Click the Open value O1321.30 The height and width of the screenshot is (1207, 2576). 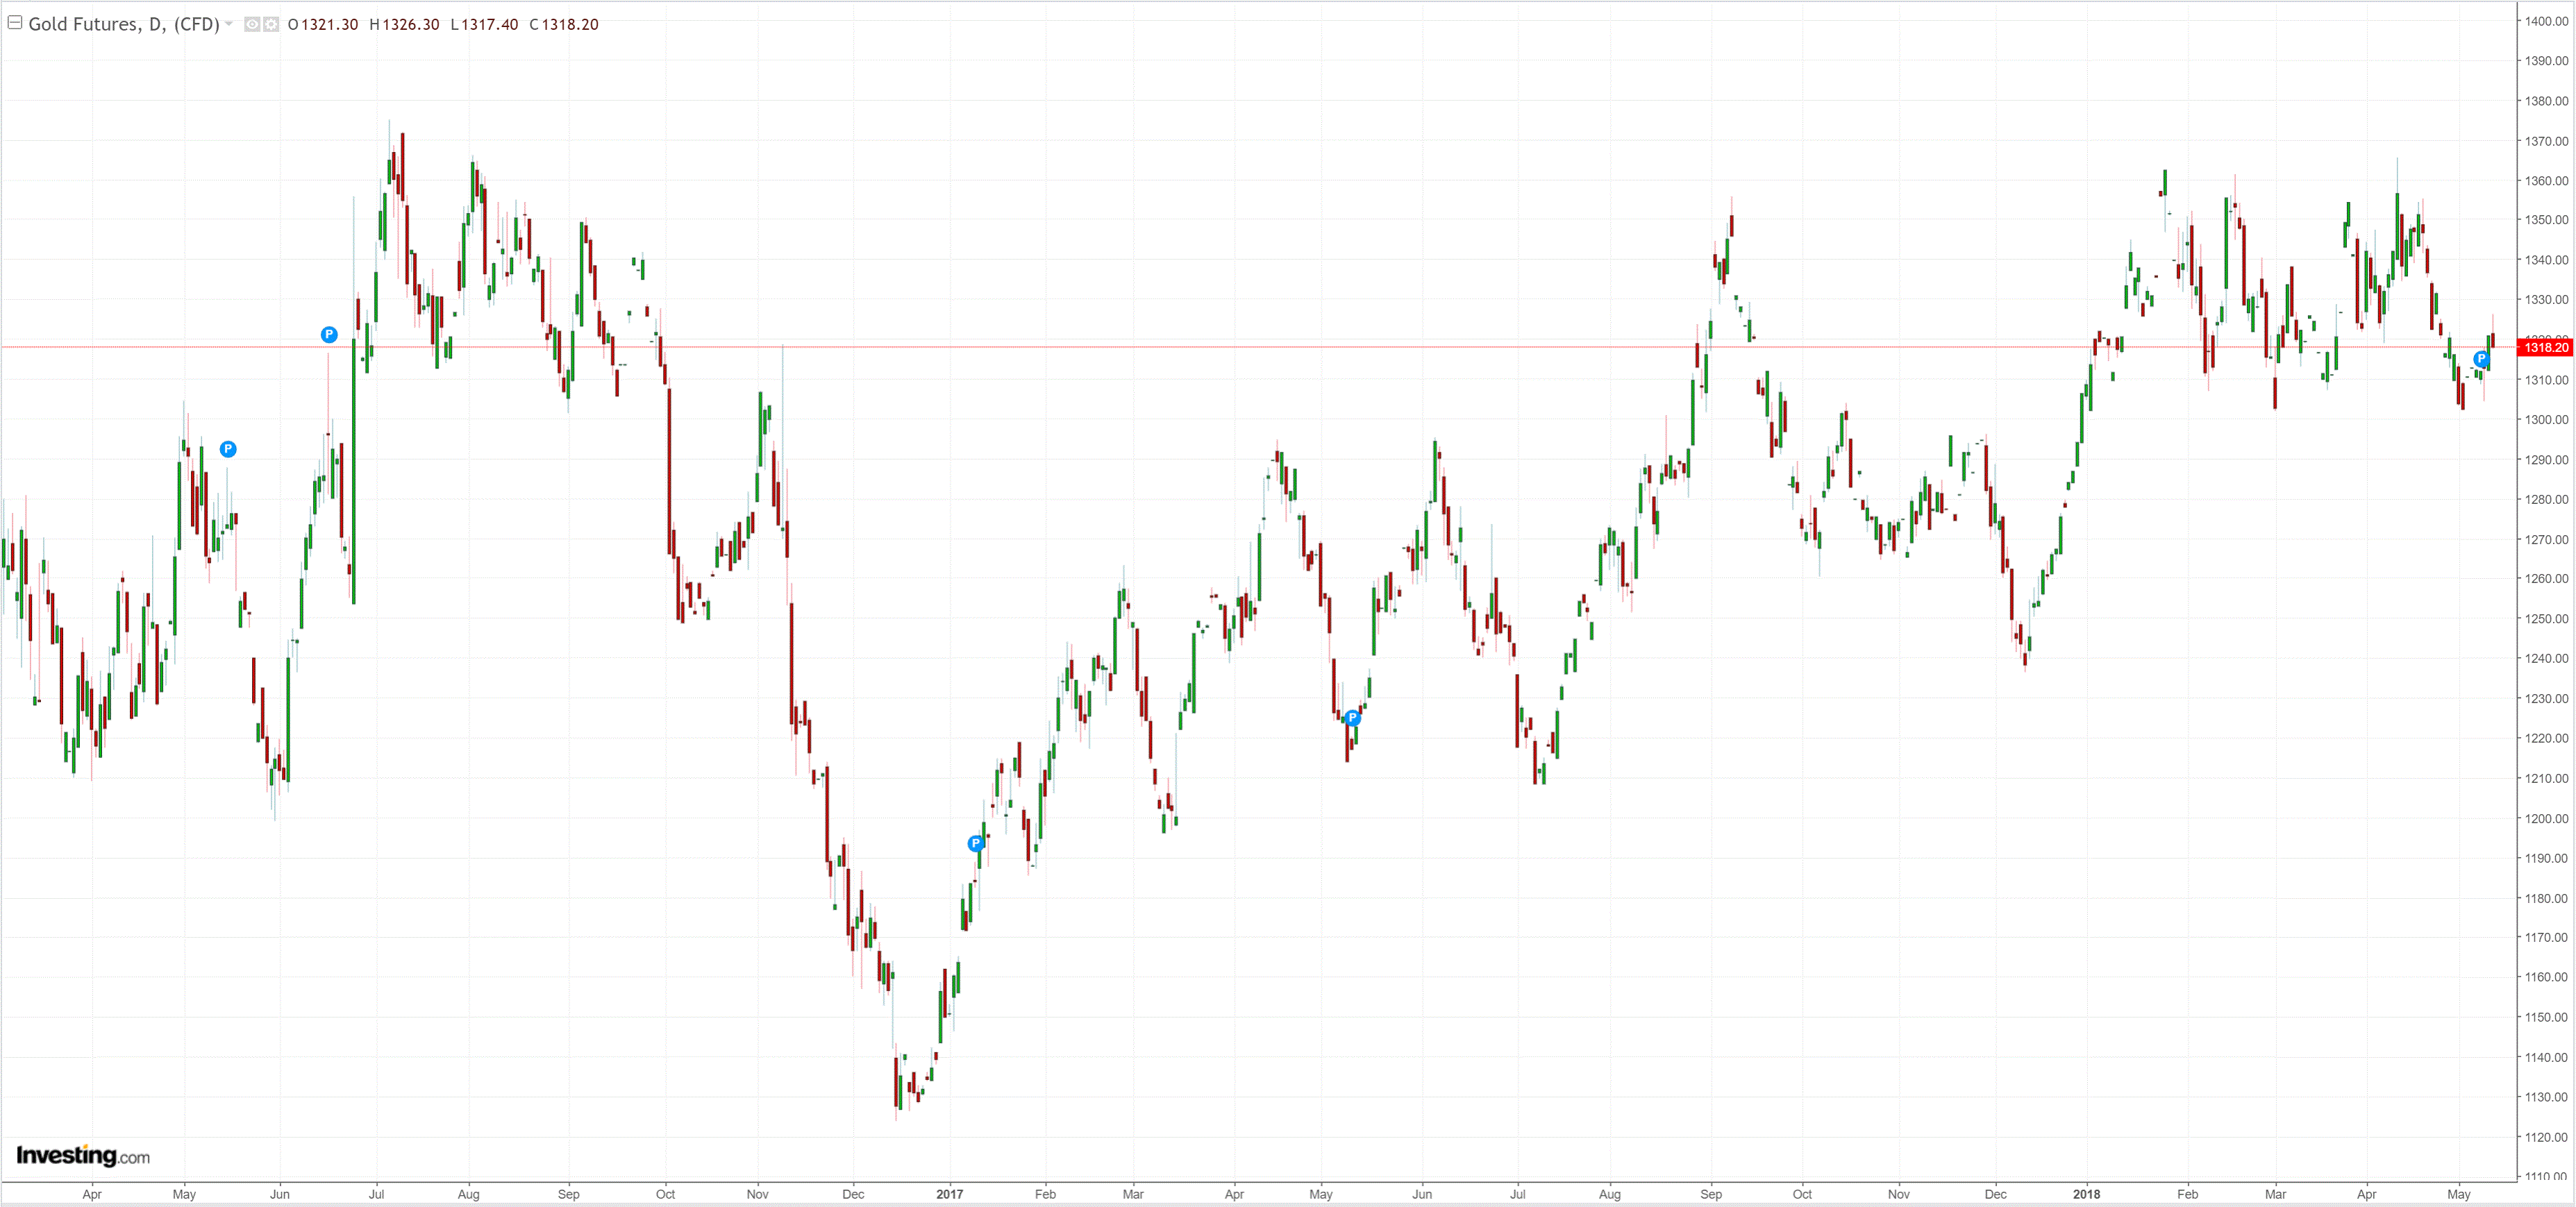pyautogui.click(x=322, y=24)
